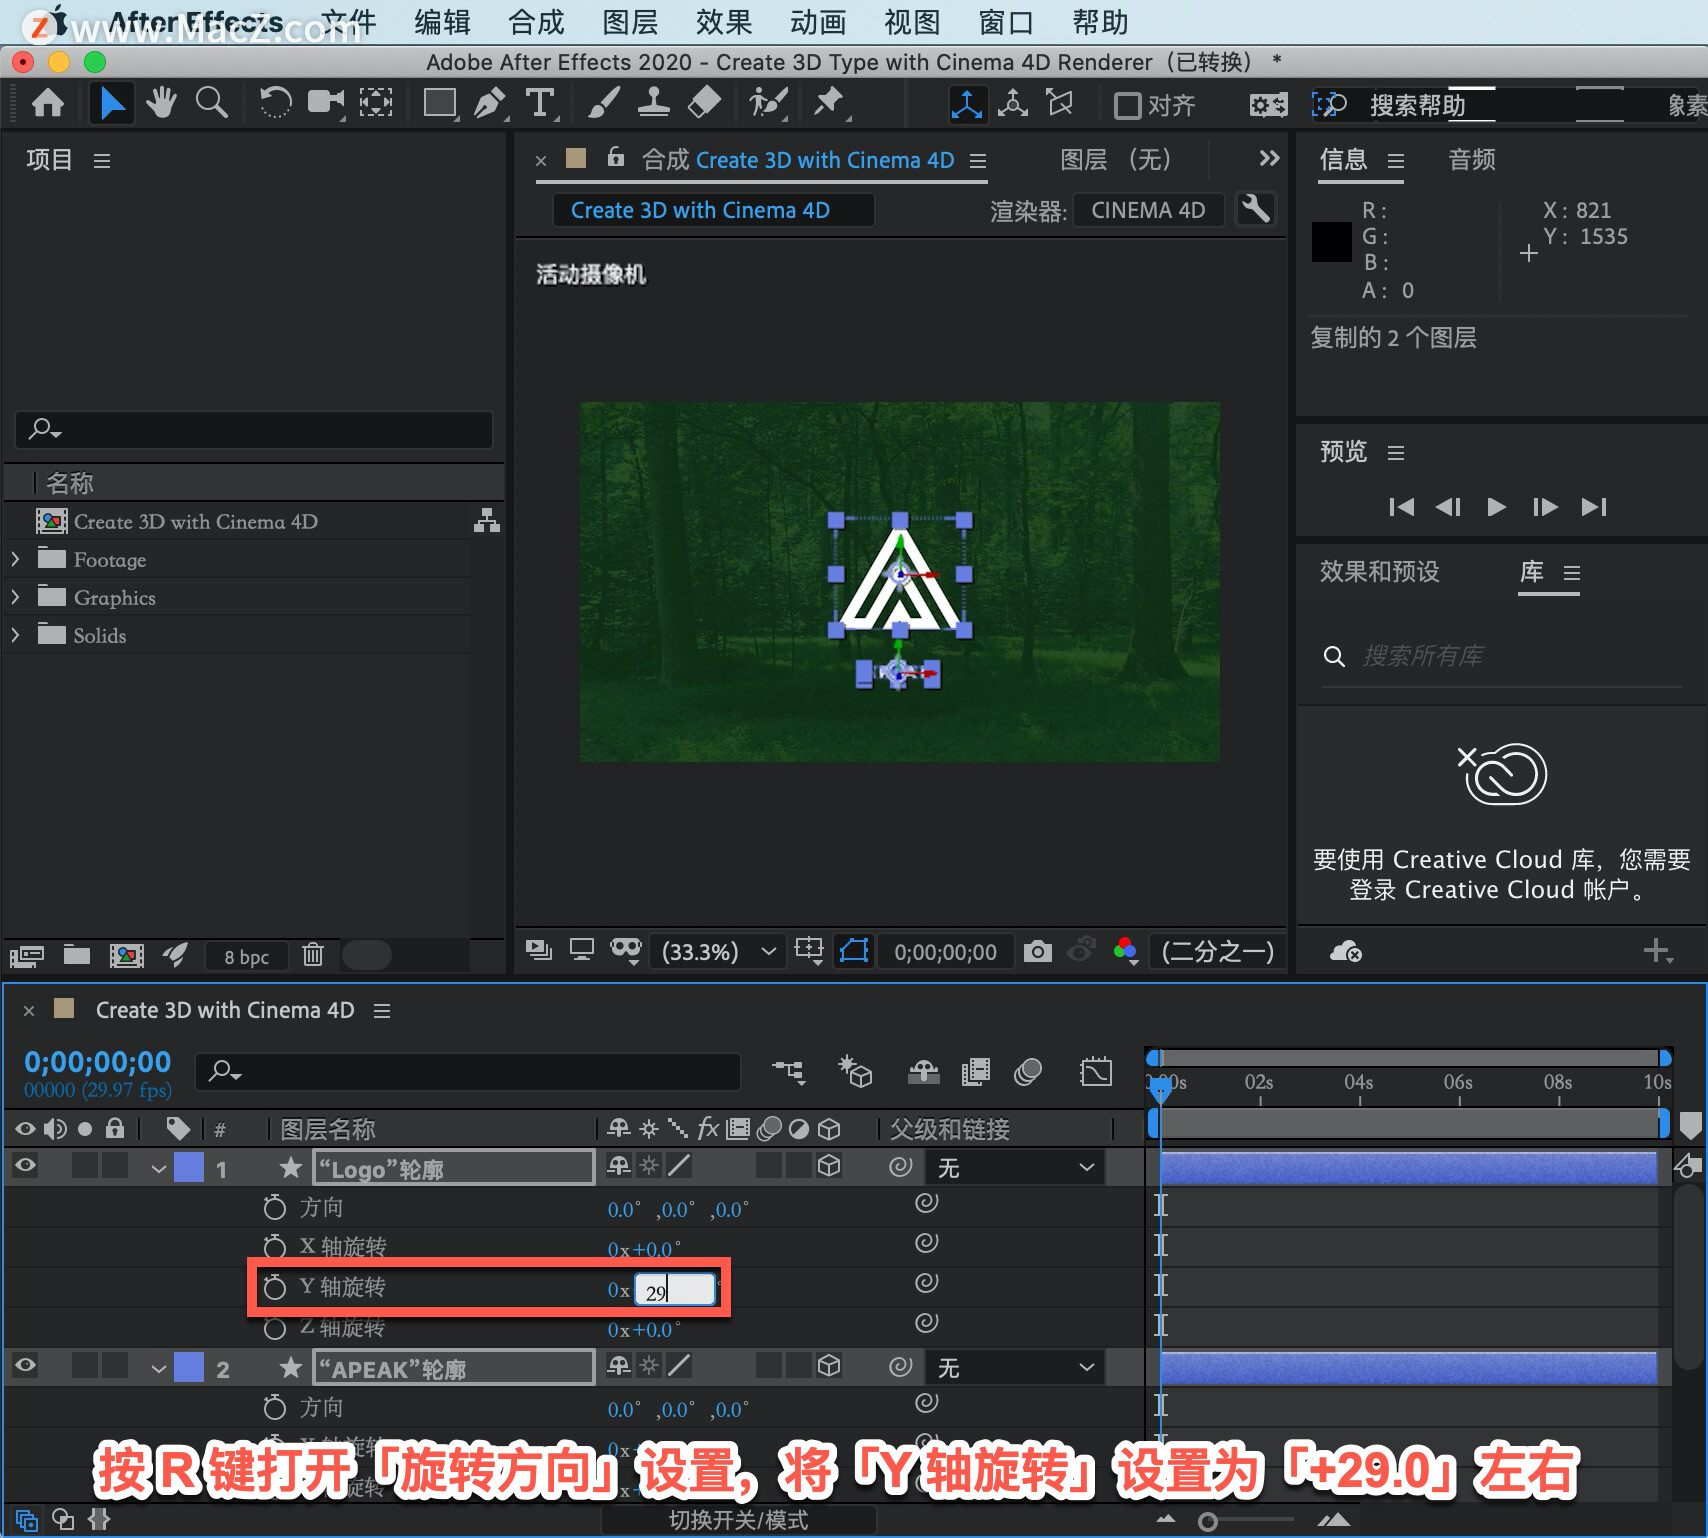
Task: Select the Eraser tool
Action: tap(705, 103)
